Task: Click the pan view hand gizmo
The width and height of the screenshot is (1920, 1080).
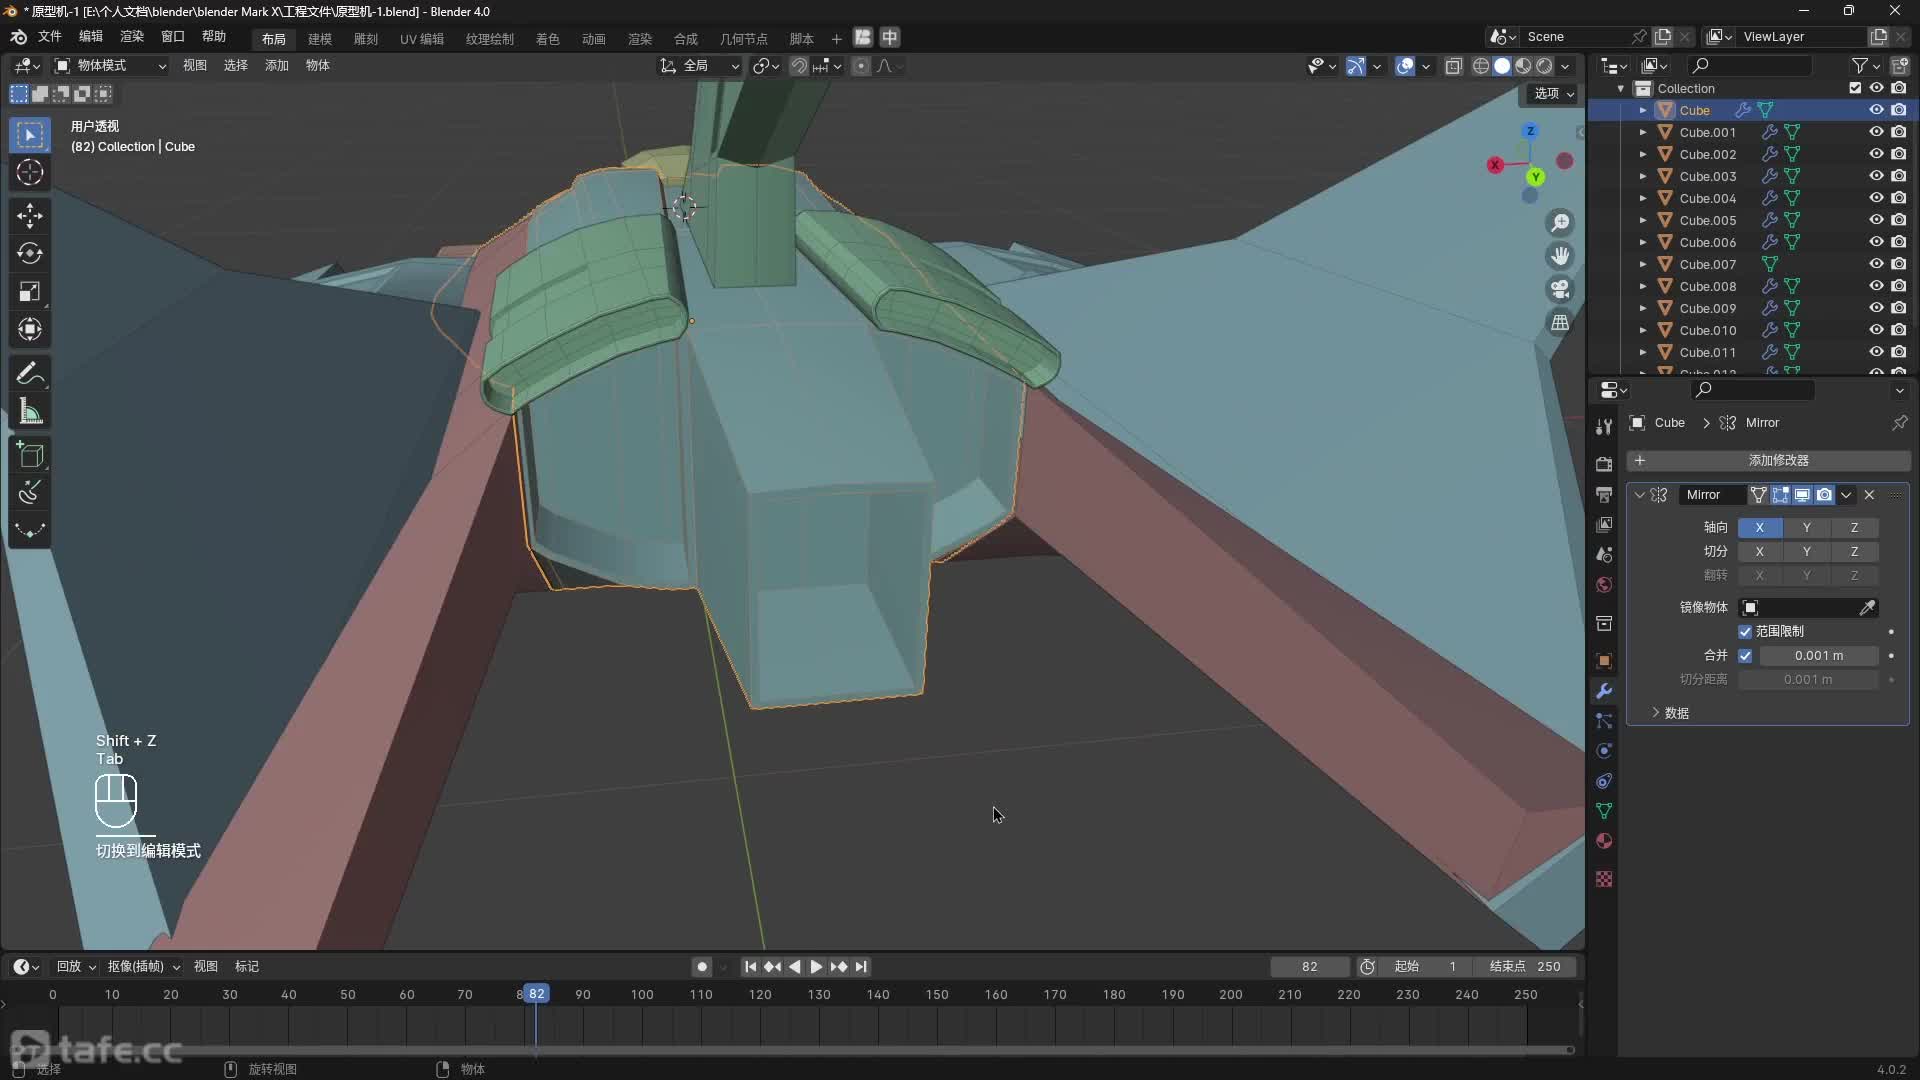Action: pyautogui.click(x=1560, y=256)
